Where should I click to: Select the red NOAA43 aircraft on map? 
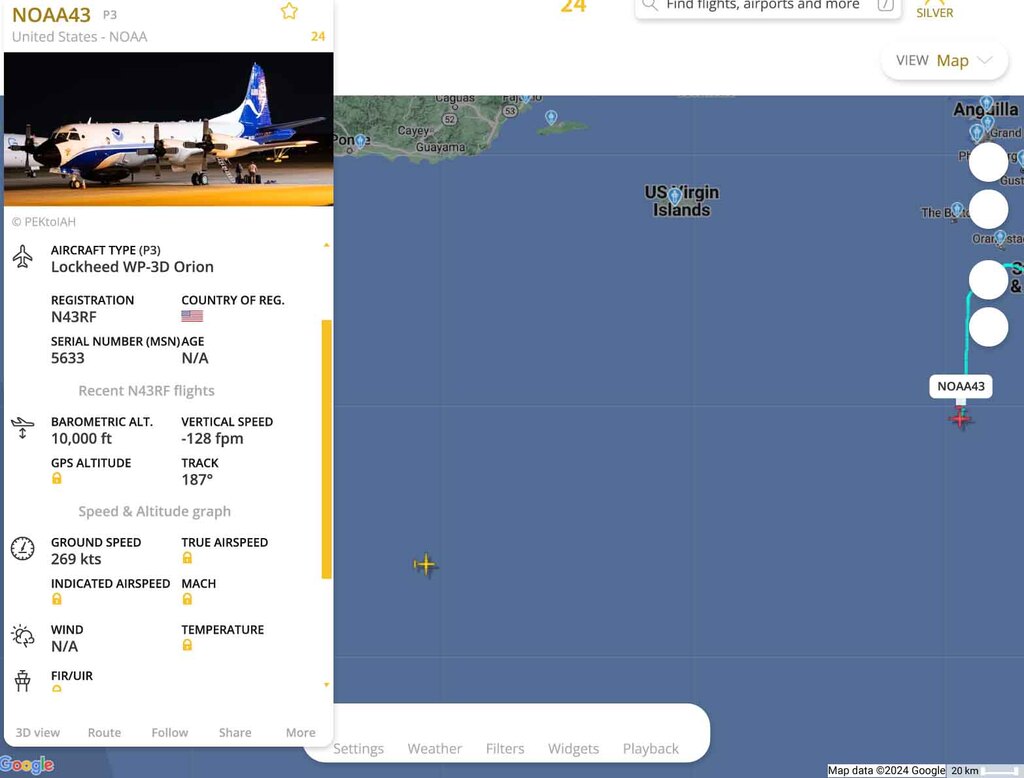pyautogui.click(x=960, y=417)
